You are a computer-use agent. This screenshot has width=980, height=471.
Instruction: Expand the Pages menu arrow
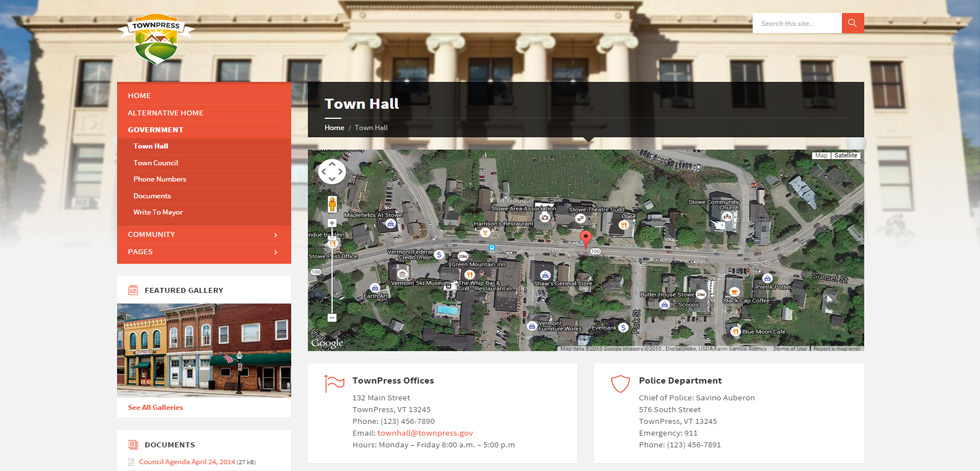pos(276,252)
